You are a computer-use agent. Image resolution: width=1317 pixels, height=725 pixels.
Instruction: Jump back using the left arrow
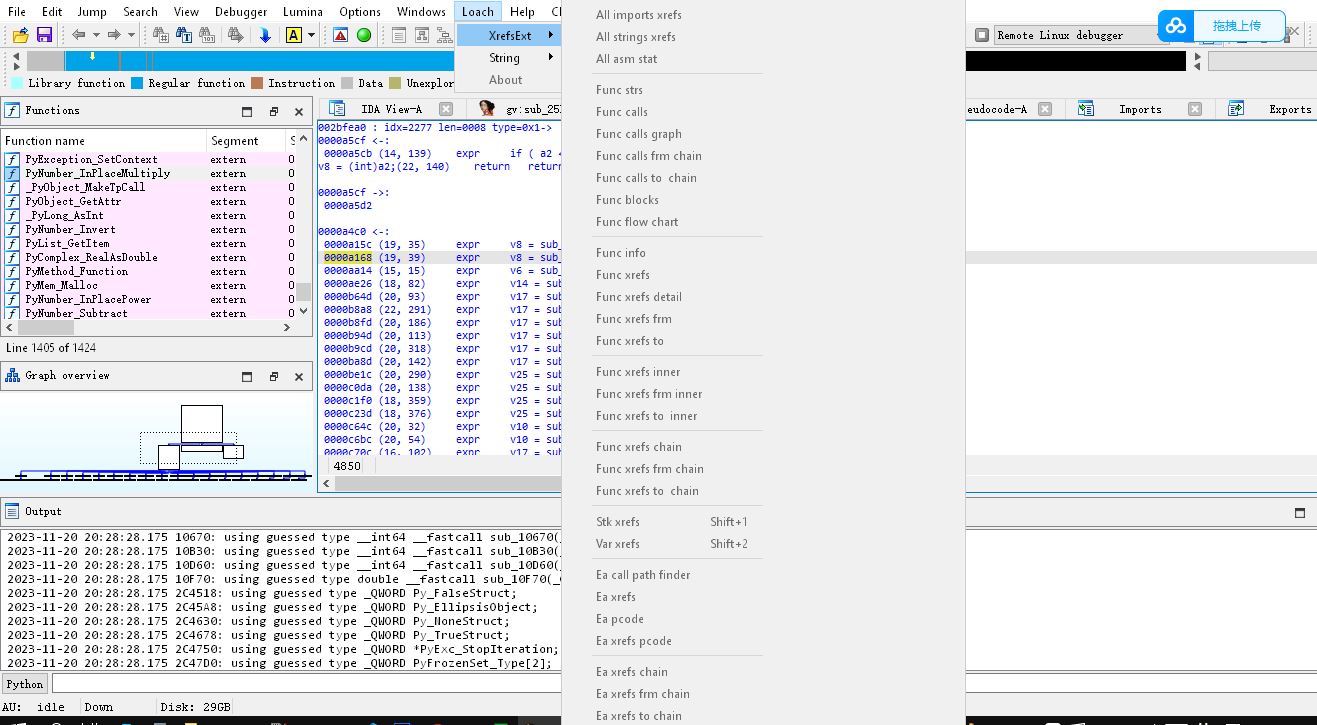[x=78, y=35]
